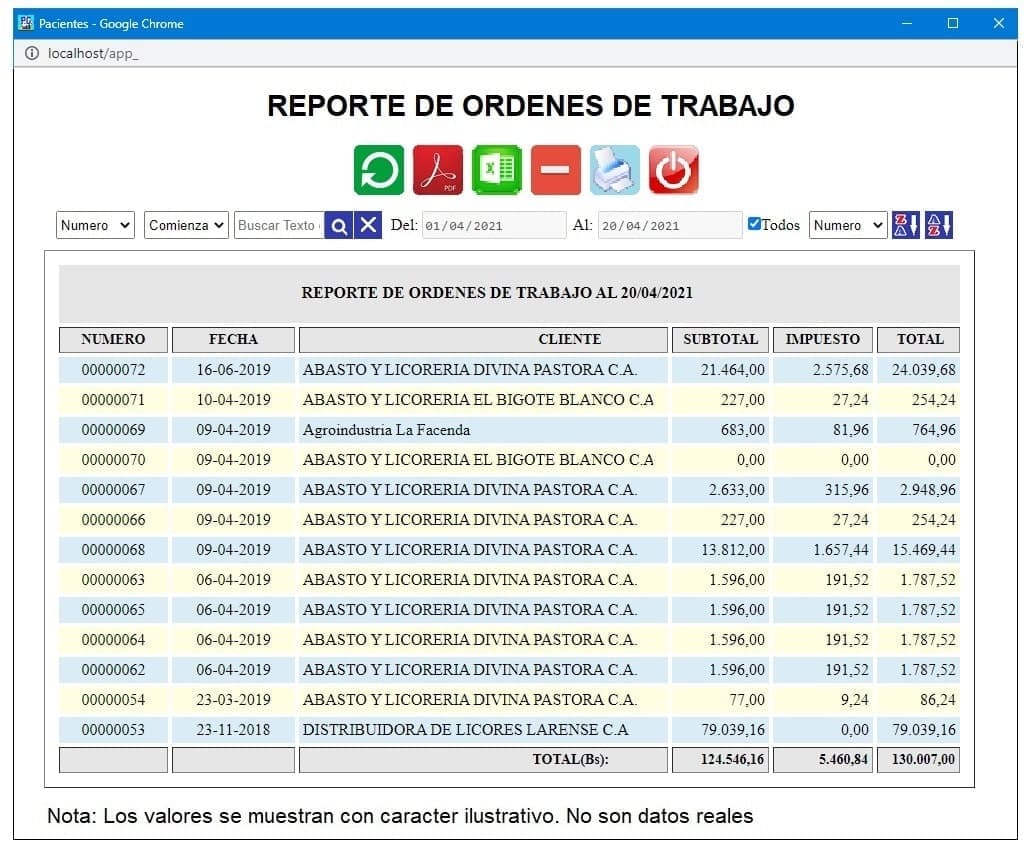Select order number 00000068
Image resolution: width=1024 pixels, height=860 pixels.
[x=113, y=550]
